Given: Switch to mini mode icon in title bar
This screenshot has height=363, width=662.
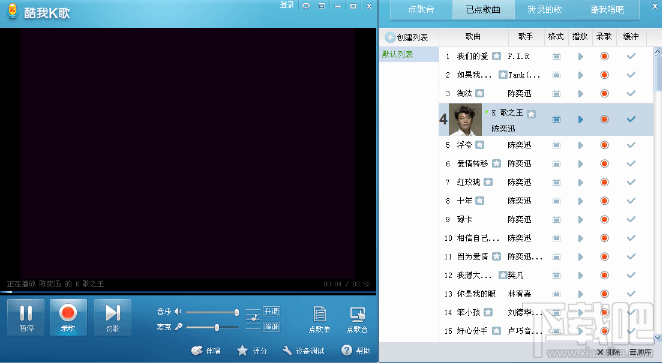Looking at the screenshot, I should (322, 6).
